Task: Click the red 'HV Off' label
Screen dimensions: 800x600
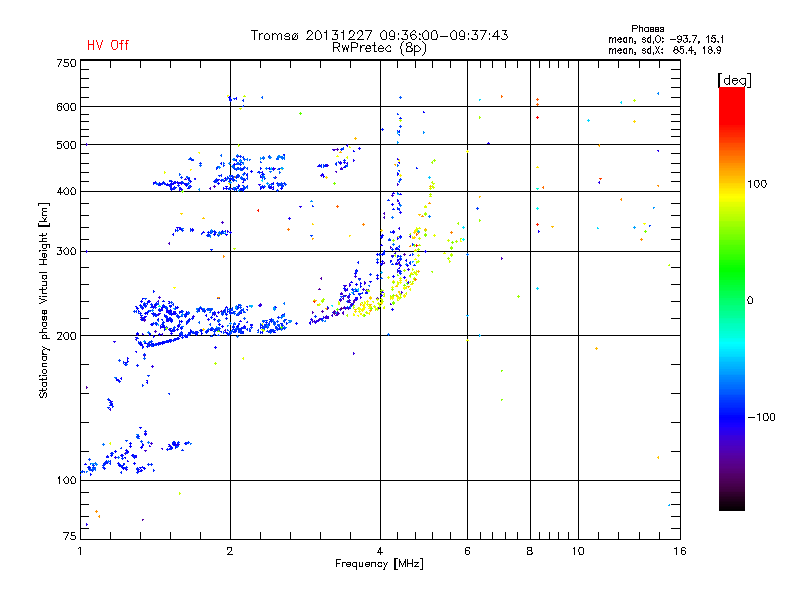Action: [108, 45]
